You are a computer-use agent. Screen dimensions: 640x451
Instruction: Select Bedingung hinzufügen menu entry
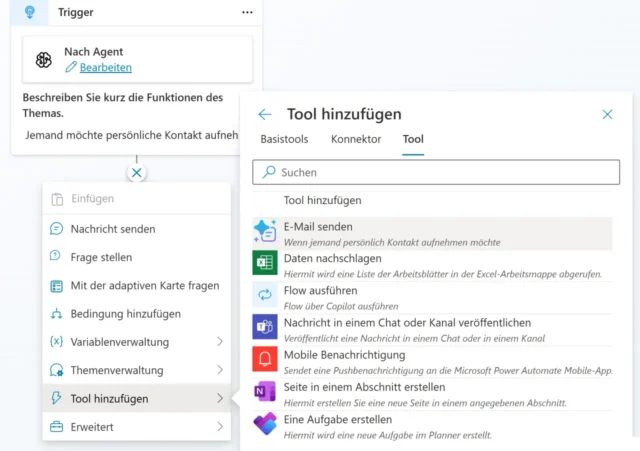coord(125,314)
